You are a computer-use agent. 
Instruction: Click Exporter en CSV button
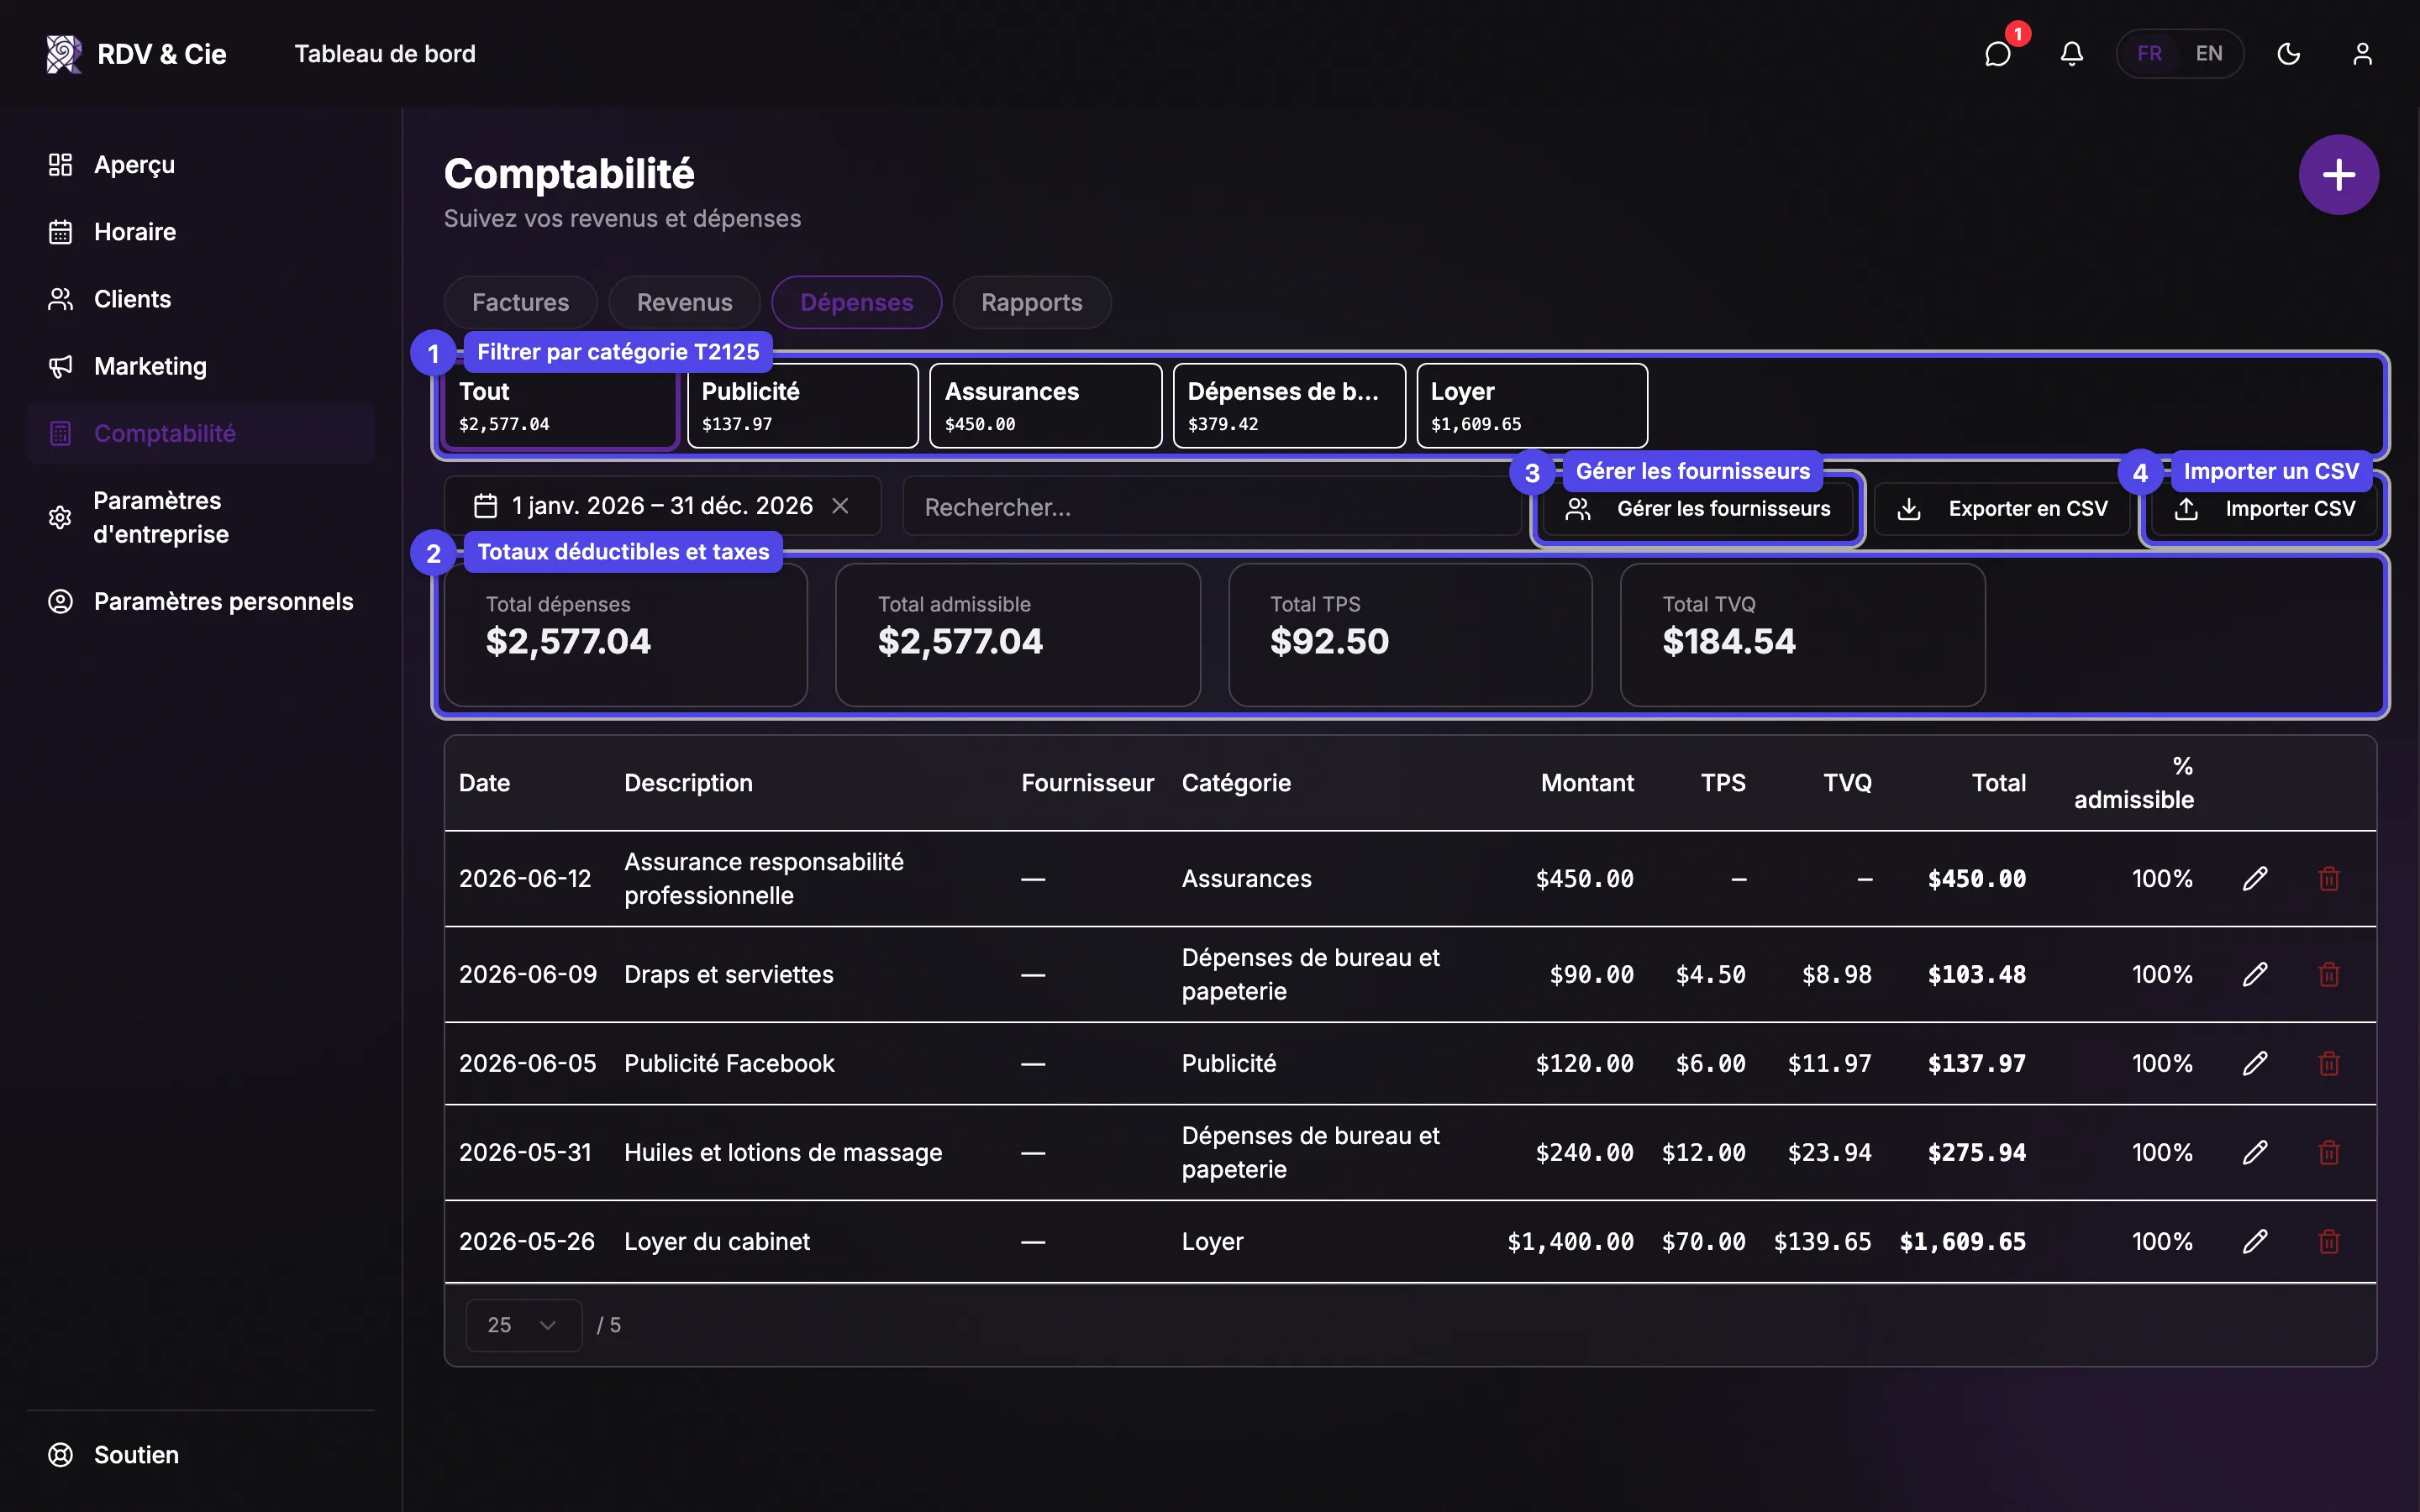click(2002, 509)
